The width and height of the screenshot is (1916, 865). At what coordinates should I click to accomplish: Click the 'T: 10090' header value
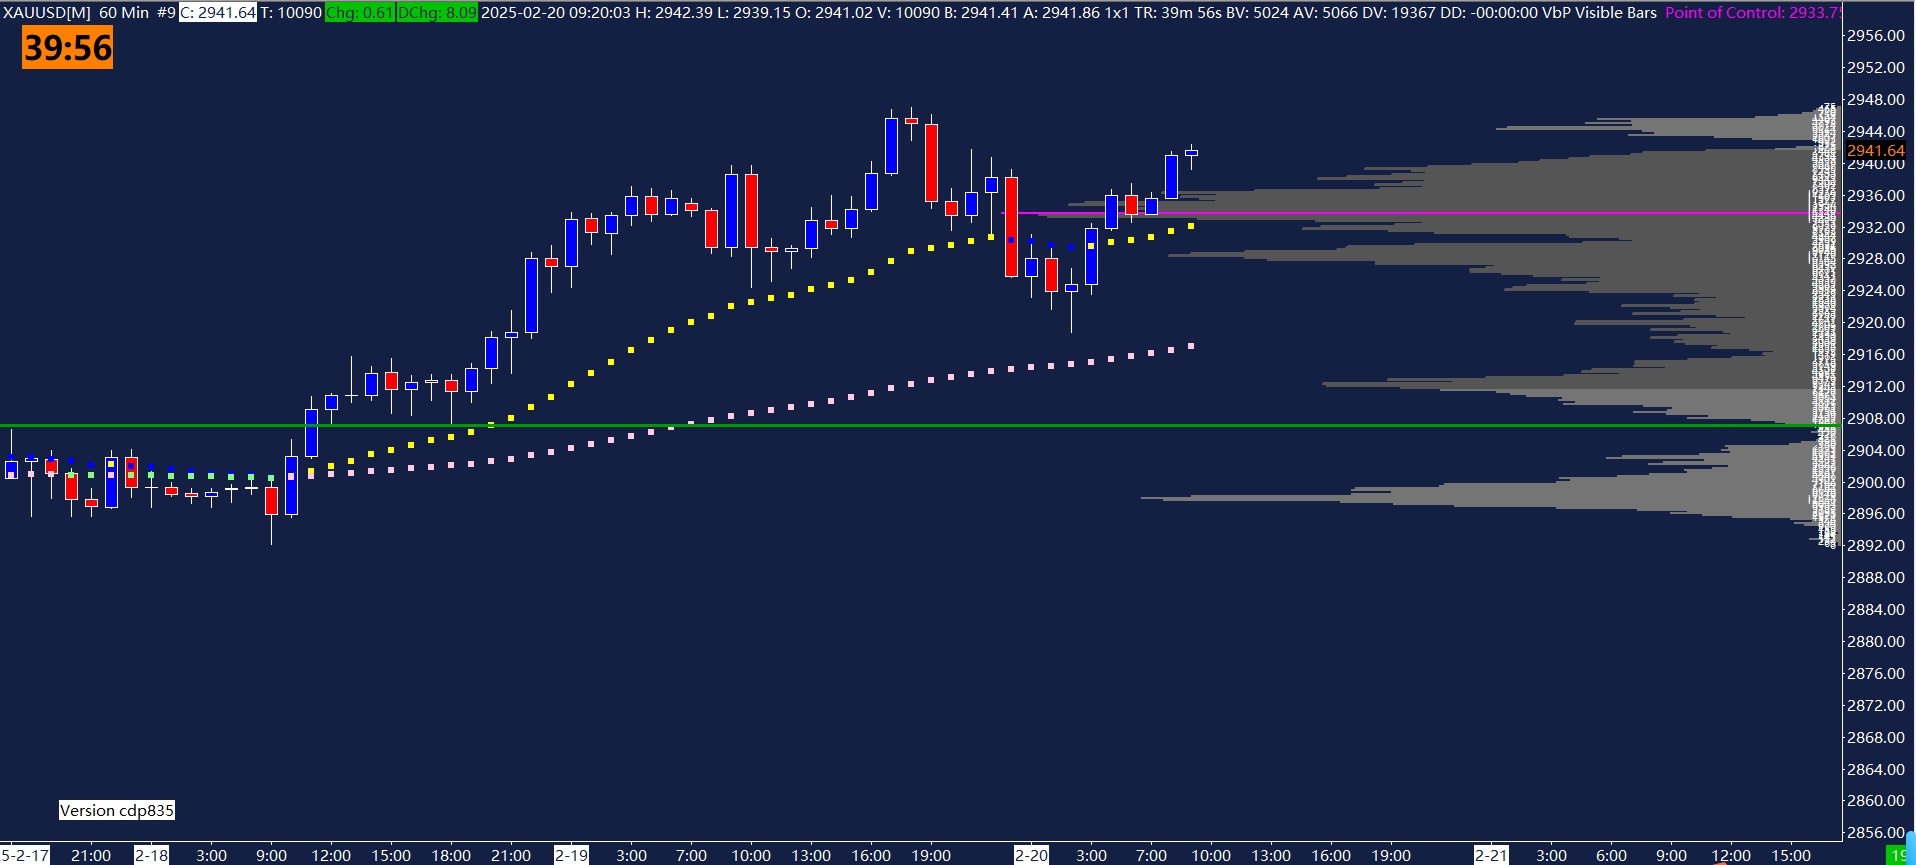point(291,13)
